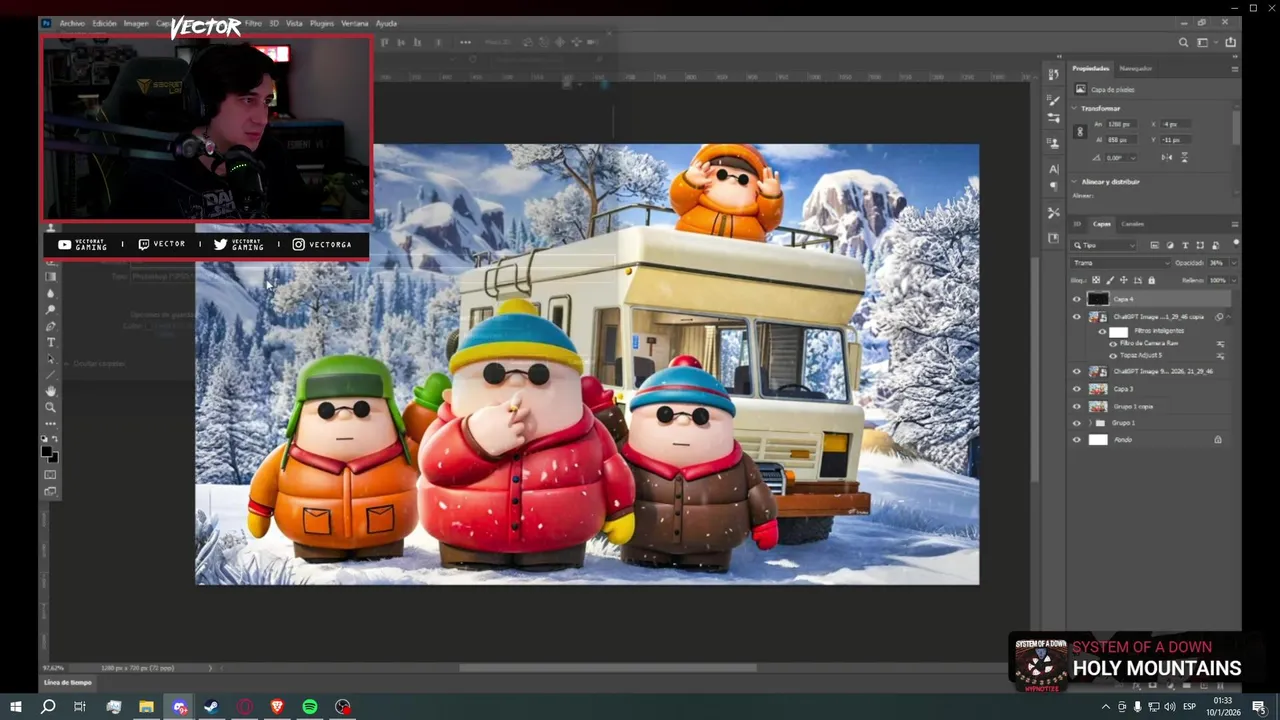Open the Brush Settings panel icon
Screen dimensions: 1280x720
pos(1053,100)
